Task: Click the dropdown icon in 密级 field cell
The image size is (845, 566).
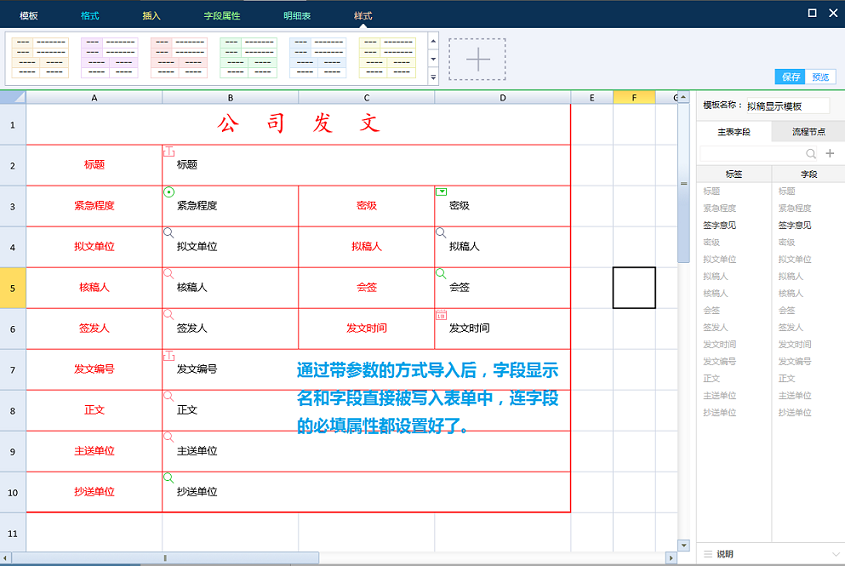Action: point(441,191)
